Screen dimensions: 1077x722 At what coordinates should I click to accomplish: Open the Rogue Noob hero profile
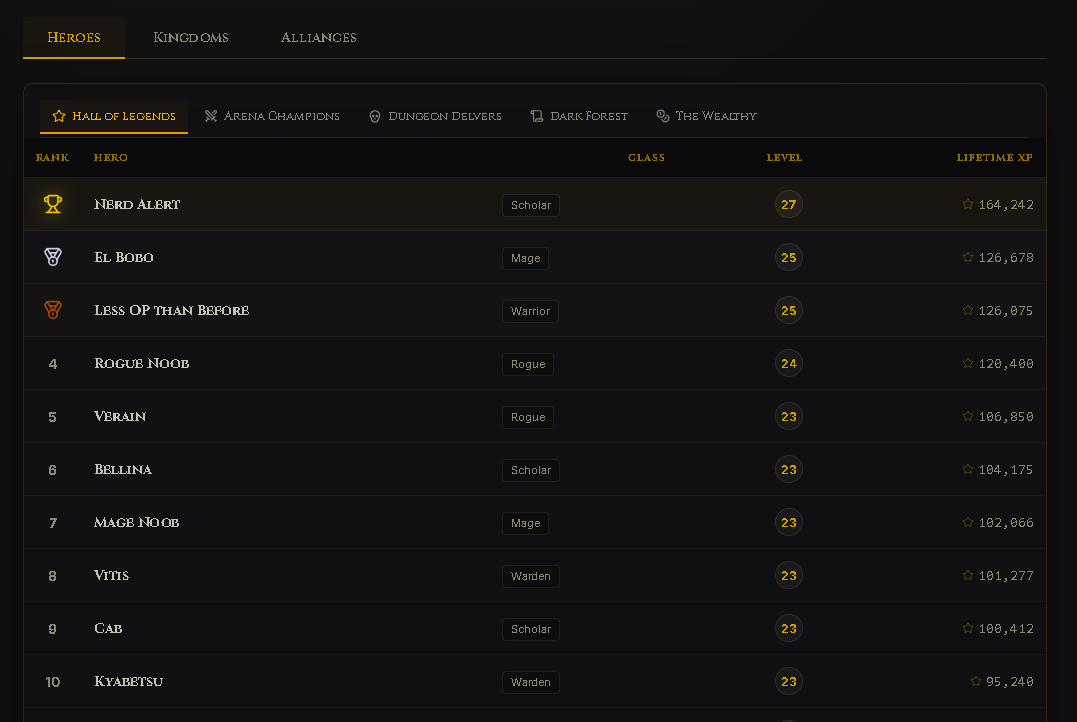pos(141,363)
